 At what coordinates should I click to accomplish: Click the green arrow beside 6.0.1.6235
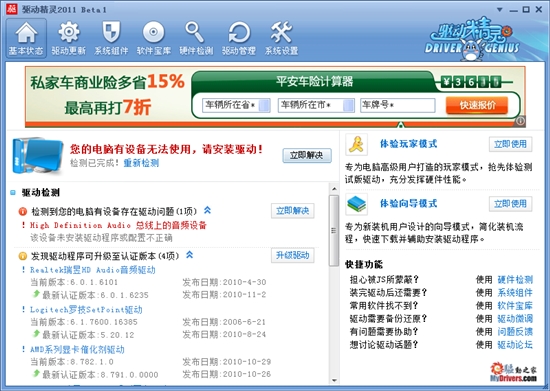pyautogui.click(x=36, y=294)
